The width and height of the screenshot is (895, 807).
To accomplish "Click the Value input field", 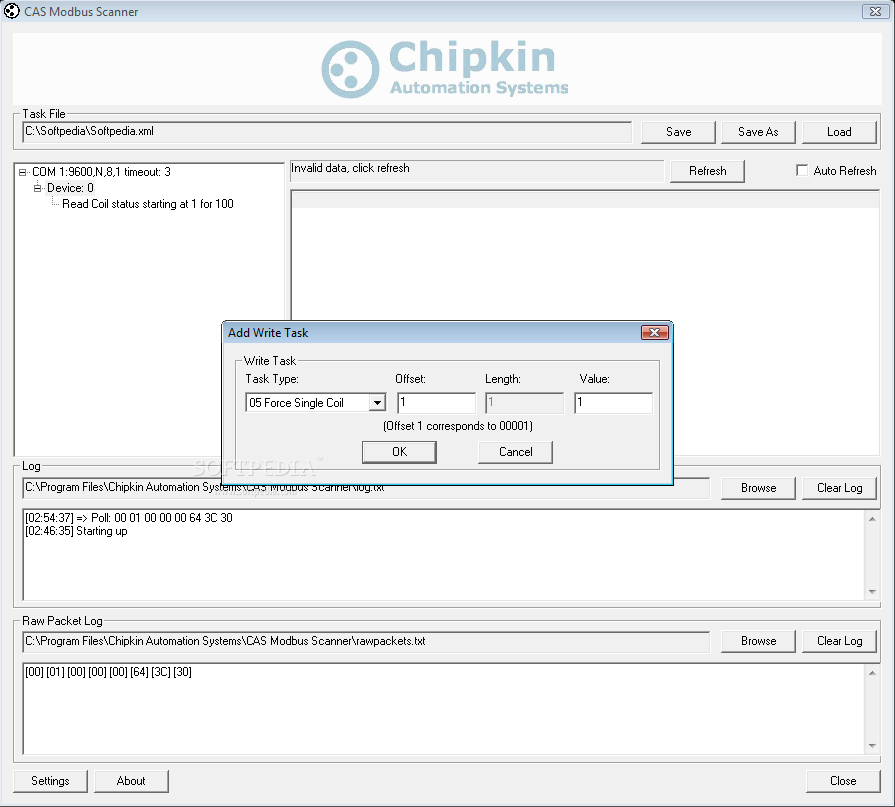I will (x=614, y=403).
